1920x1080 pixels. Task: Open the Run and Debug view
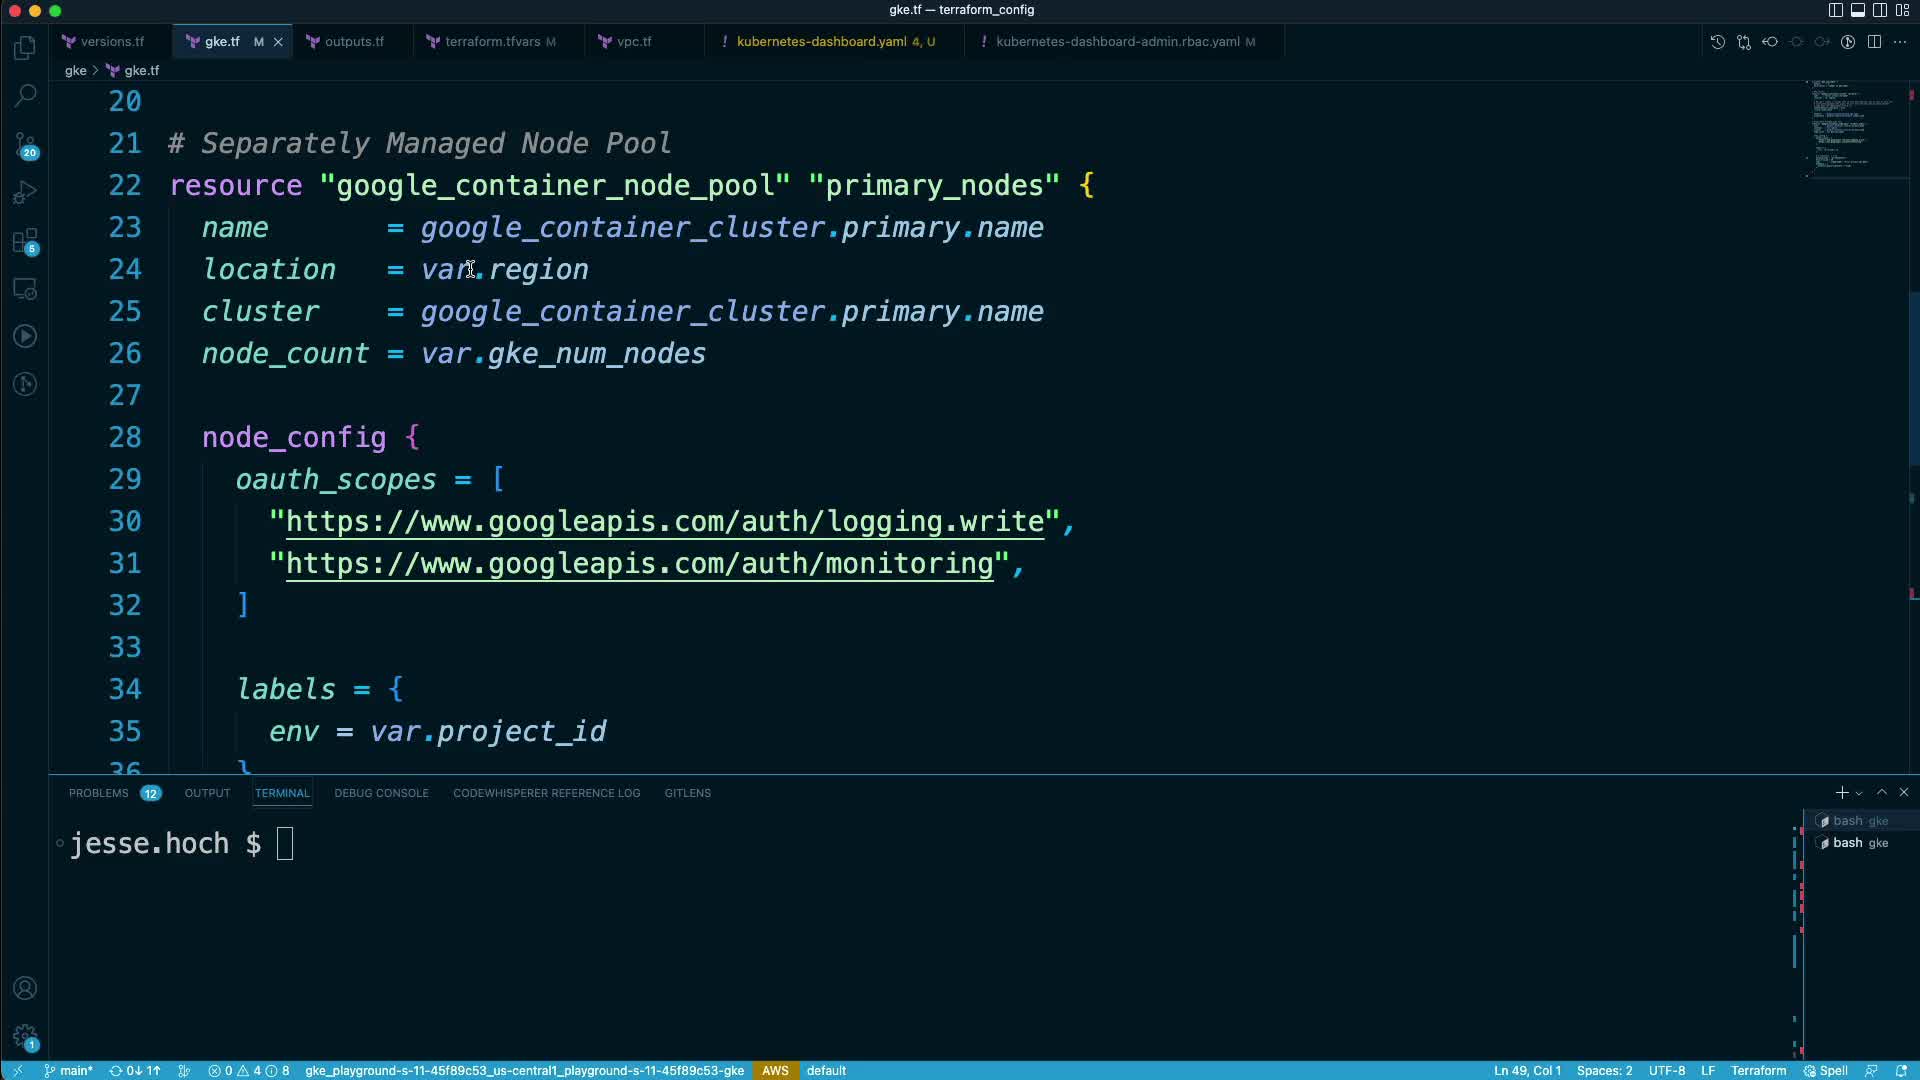[x=25, y=192]
